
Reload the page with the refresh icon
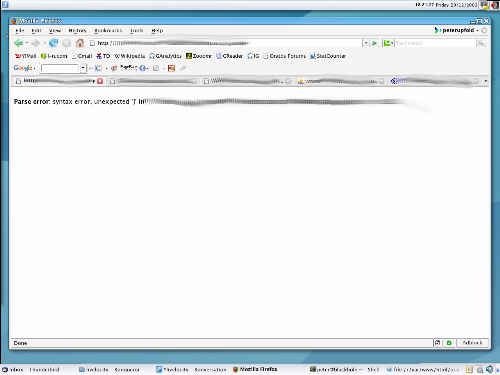click(x=53, y=43)
